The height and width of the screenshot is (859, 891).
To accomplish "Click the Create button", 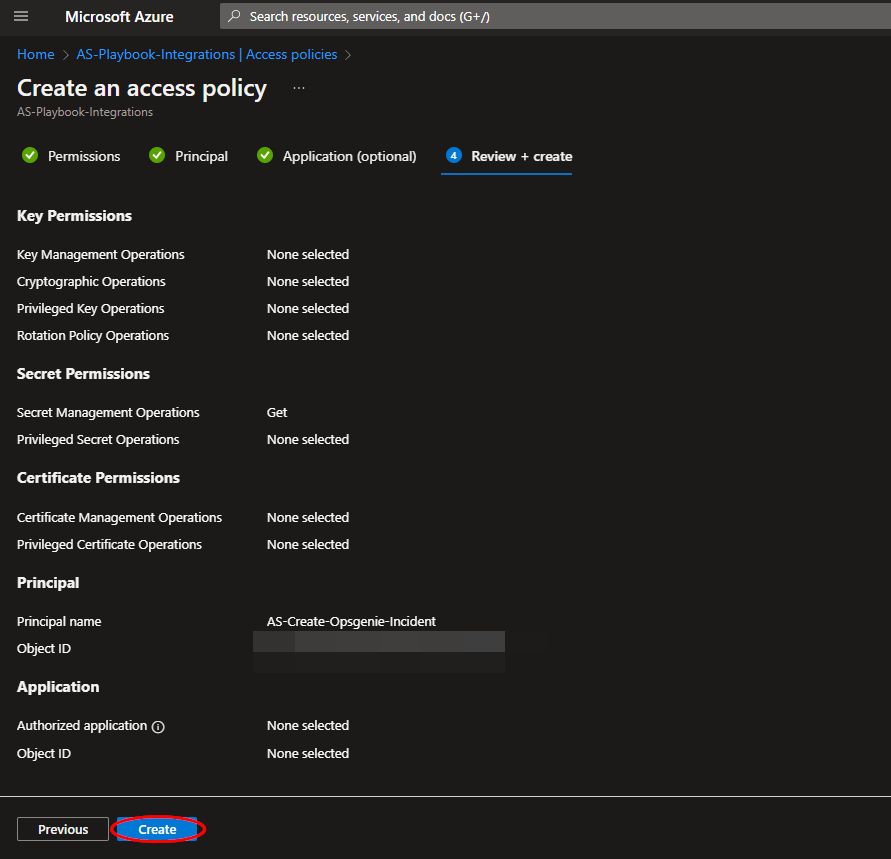I will point(157,829).
